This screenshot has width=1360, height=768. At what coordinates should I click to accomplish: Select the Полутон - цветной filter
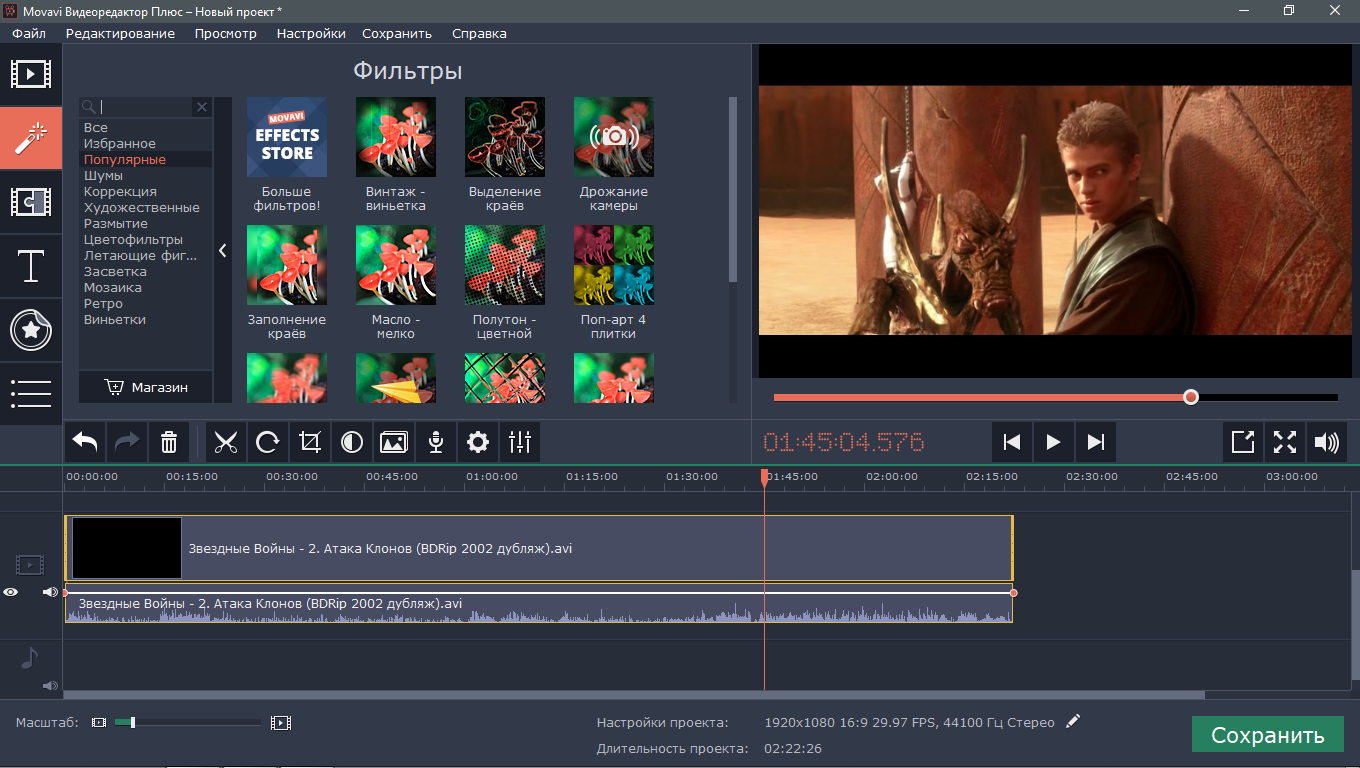[x=505, y=265]
